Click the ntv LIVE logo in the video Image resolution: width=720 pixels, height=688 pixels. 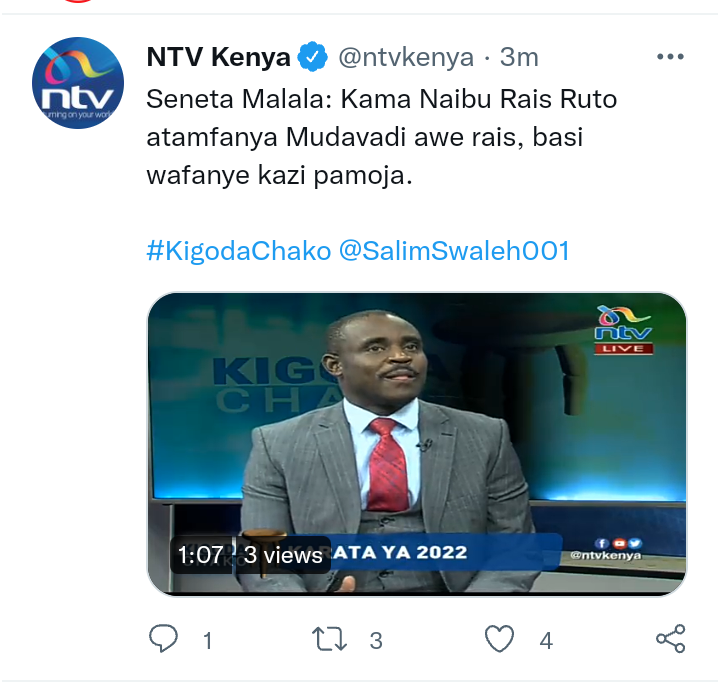click(623, 330)
